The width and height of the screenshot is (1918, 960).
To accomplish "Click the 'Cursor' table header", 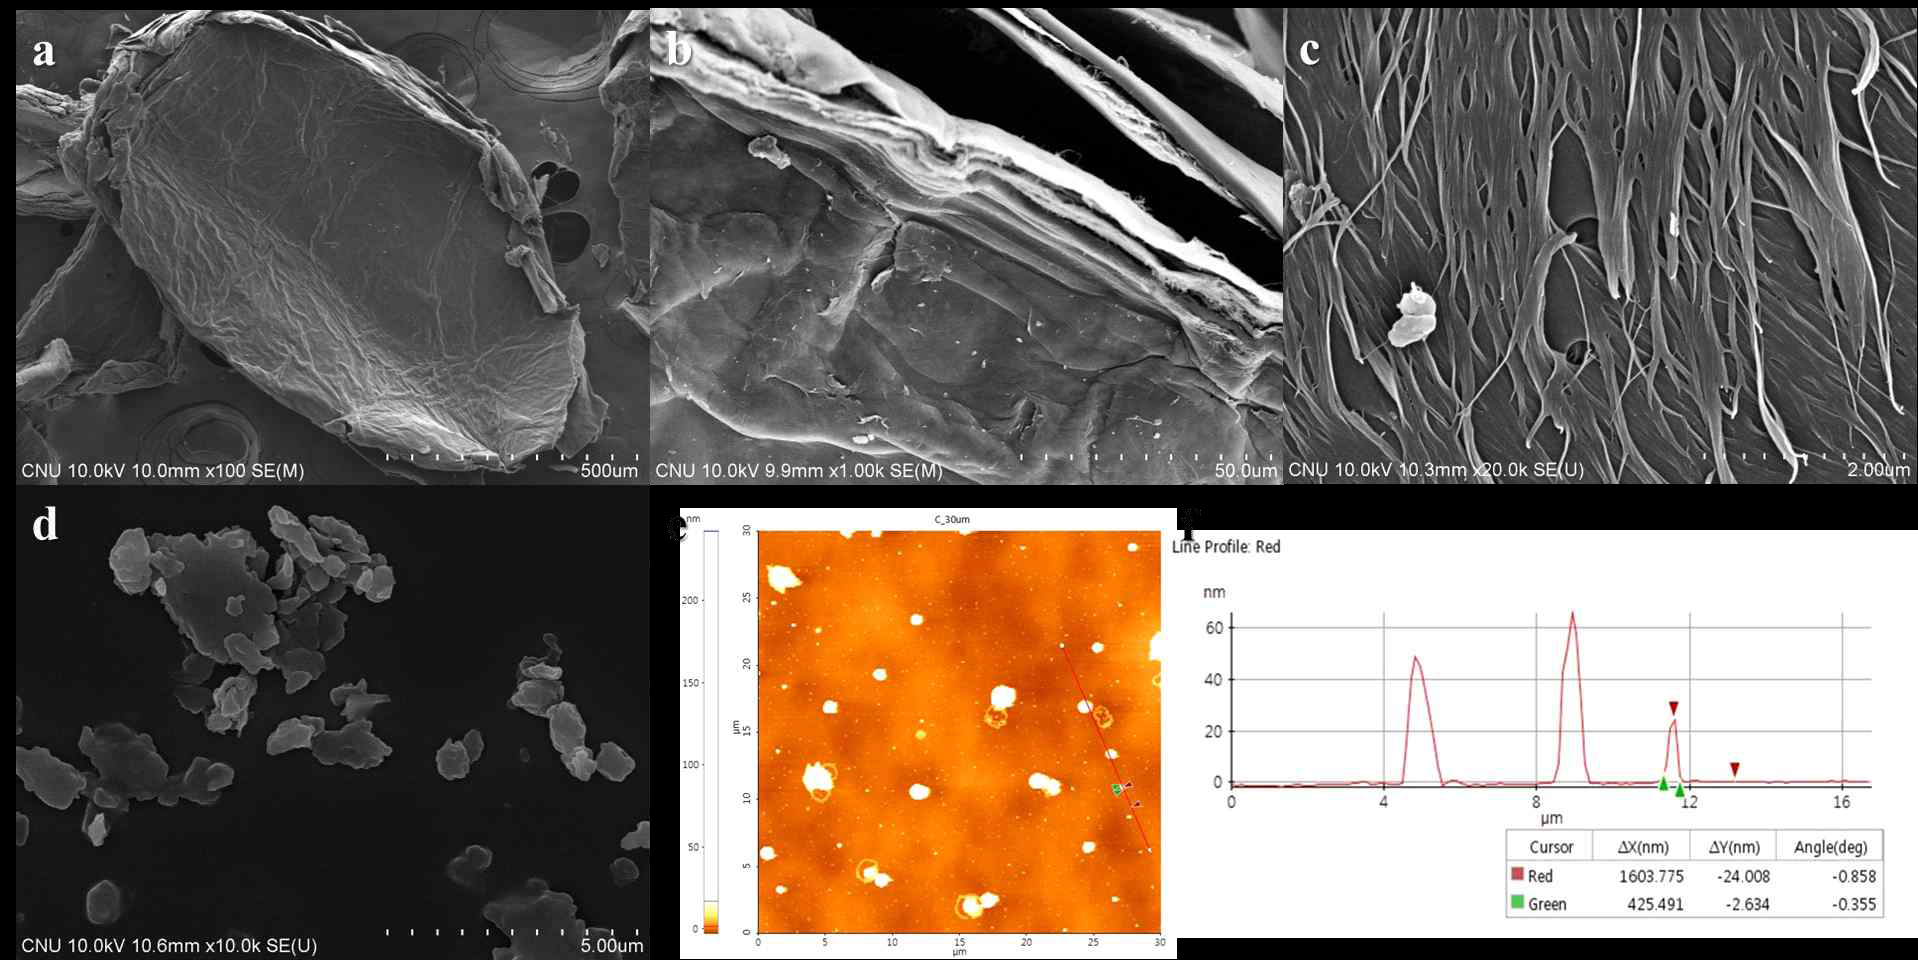I will [x=1551, y=846].
